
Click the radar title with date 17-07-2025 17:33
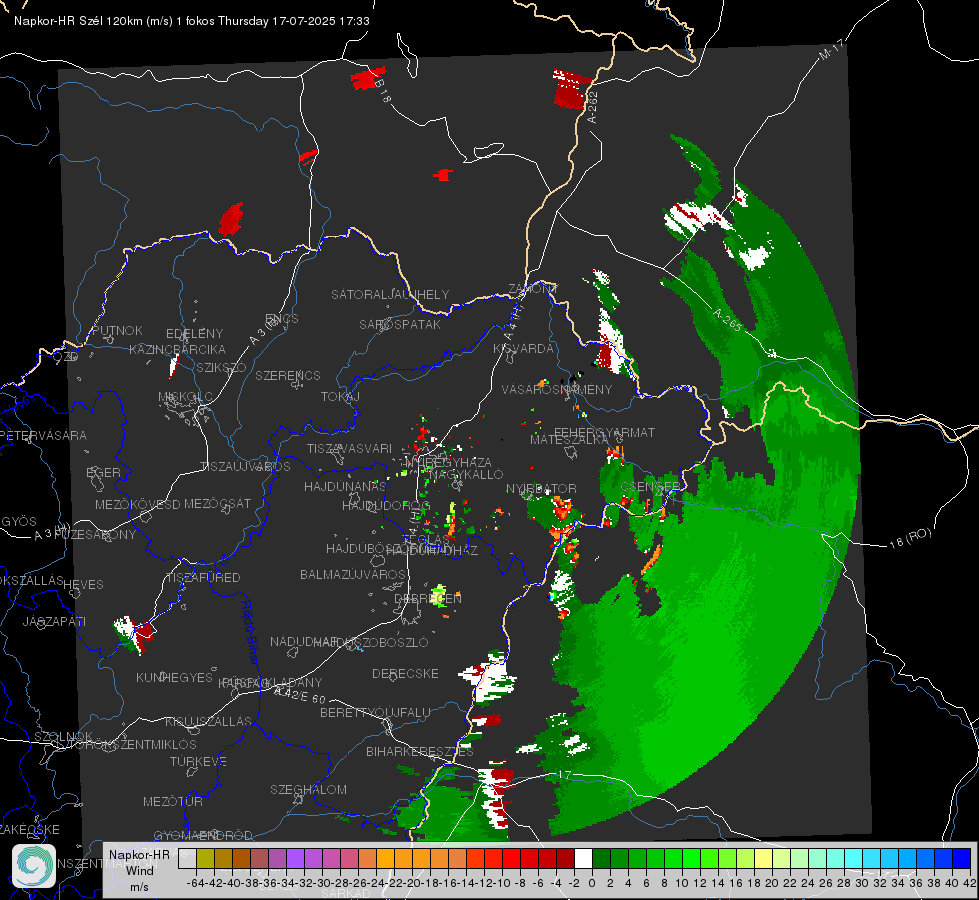tap(192, 21)
